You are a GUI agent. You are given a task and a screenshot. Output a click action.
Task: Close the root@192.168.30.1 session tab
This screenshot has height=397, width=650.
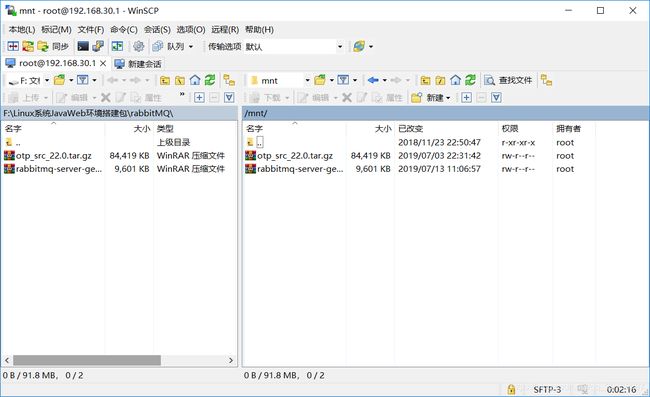[103, 63]
